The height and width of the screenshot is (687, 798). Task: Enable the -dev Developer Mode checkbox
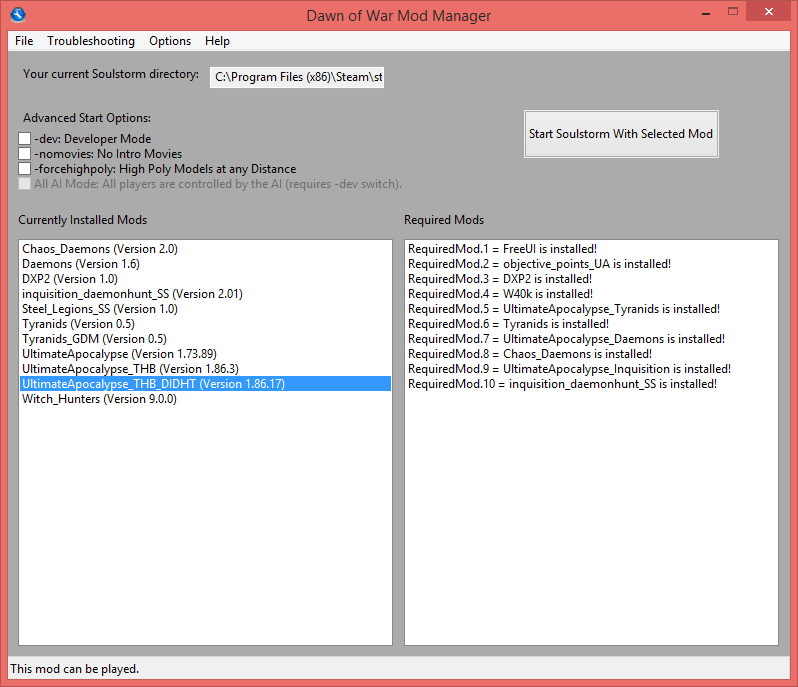pos(24,138)
